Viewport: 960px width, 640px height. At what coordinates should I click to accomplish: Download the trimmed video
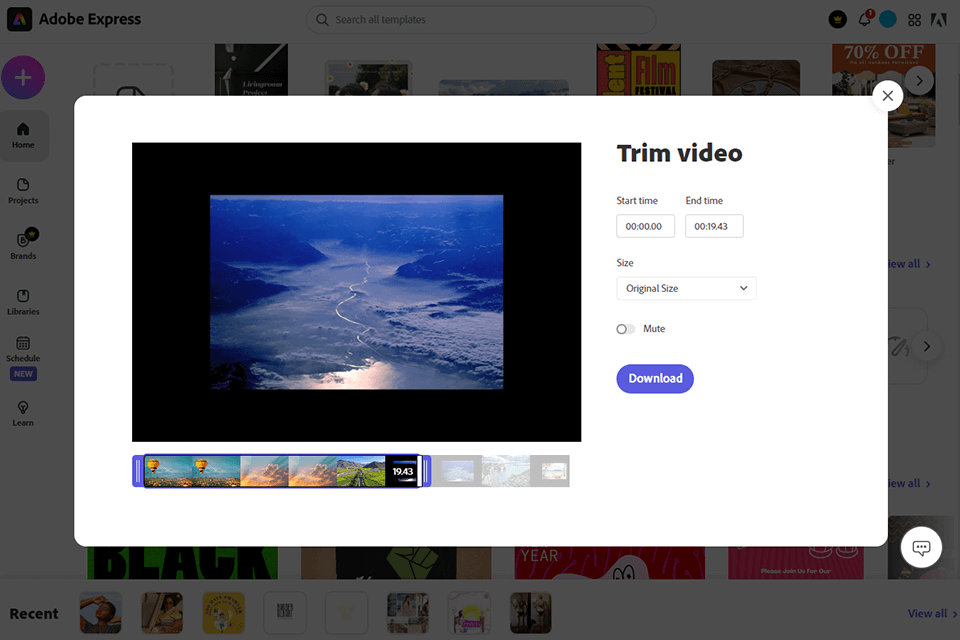pyautogui.click(x=654, y=378)
